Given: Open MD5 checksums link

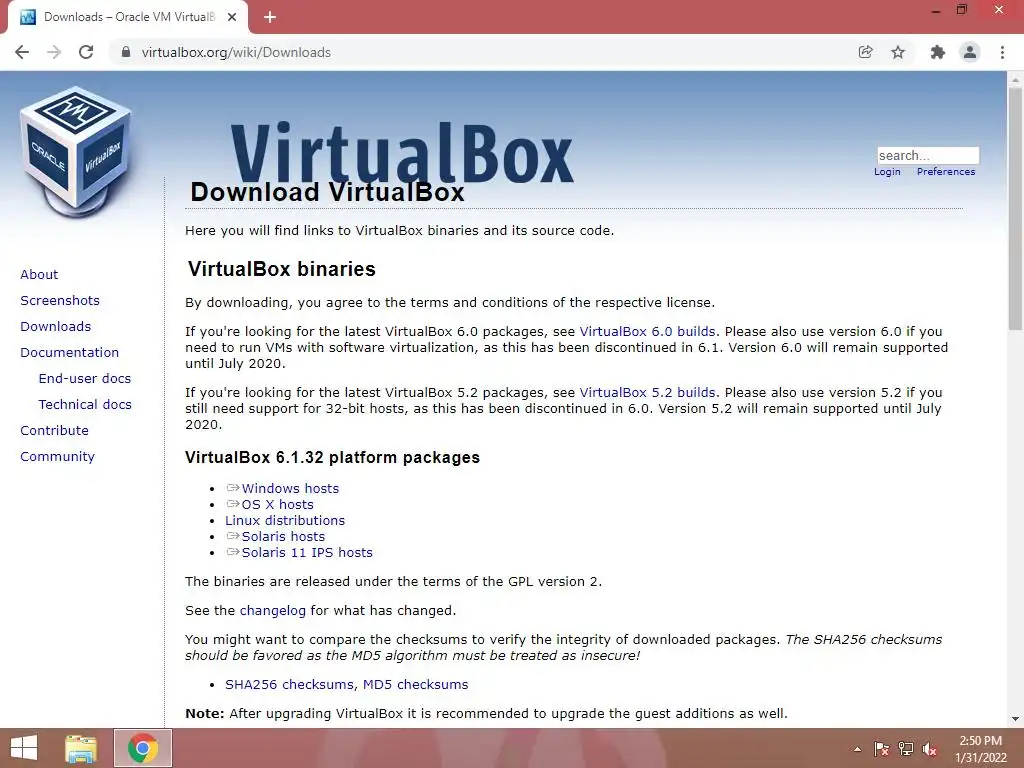Looking at the screenshot, I should tap(415, 684).
